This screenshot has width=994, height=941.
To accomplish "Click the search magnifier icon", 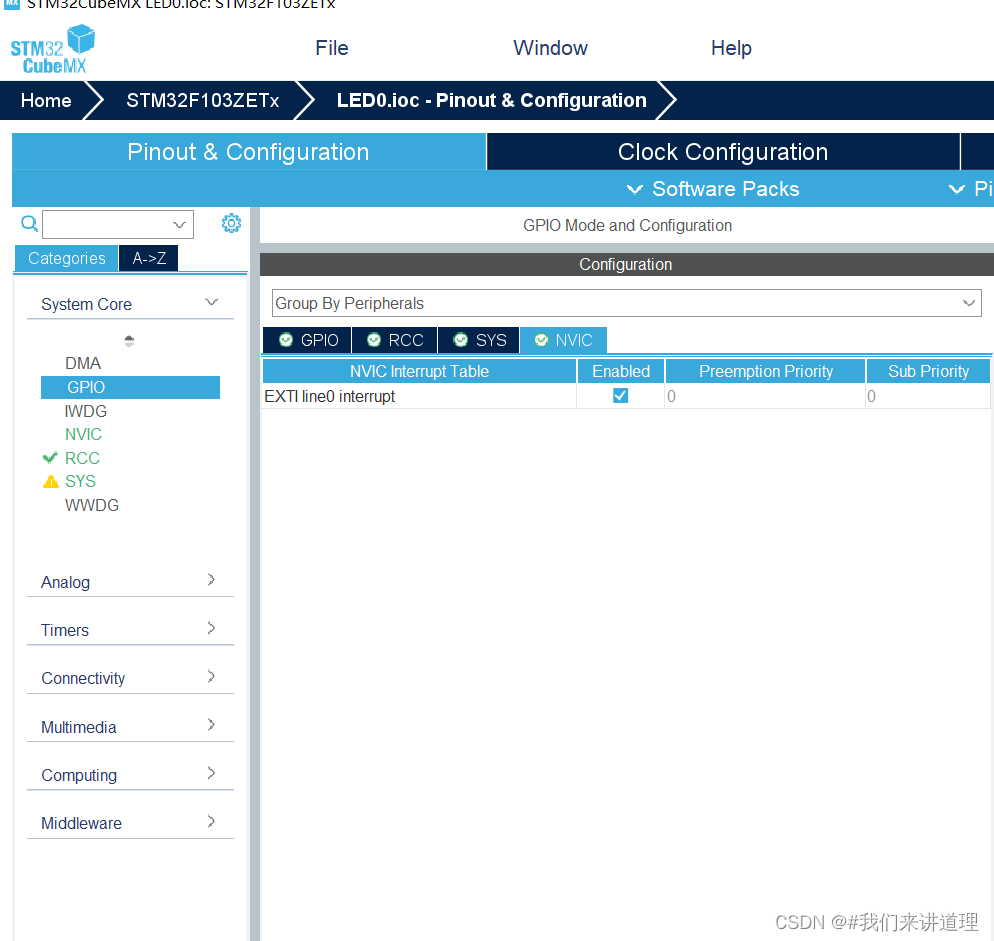I will click(x=29, y=223).
